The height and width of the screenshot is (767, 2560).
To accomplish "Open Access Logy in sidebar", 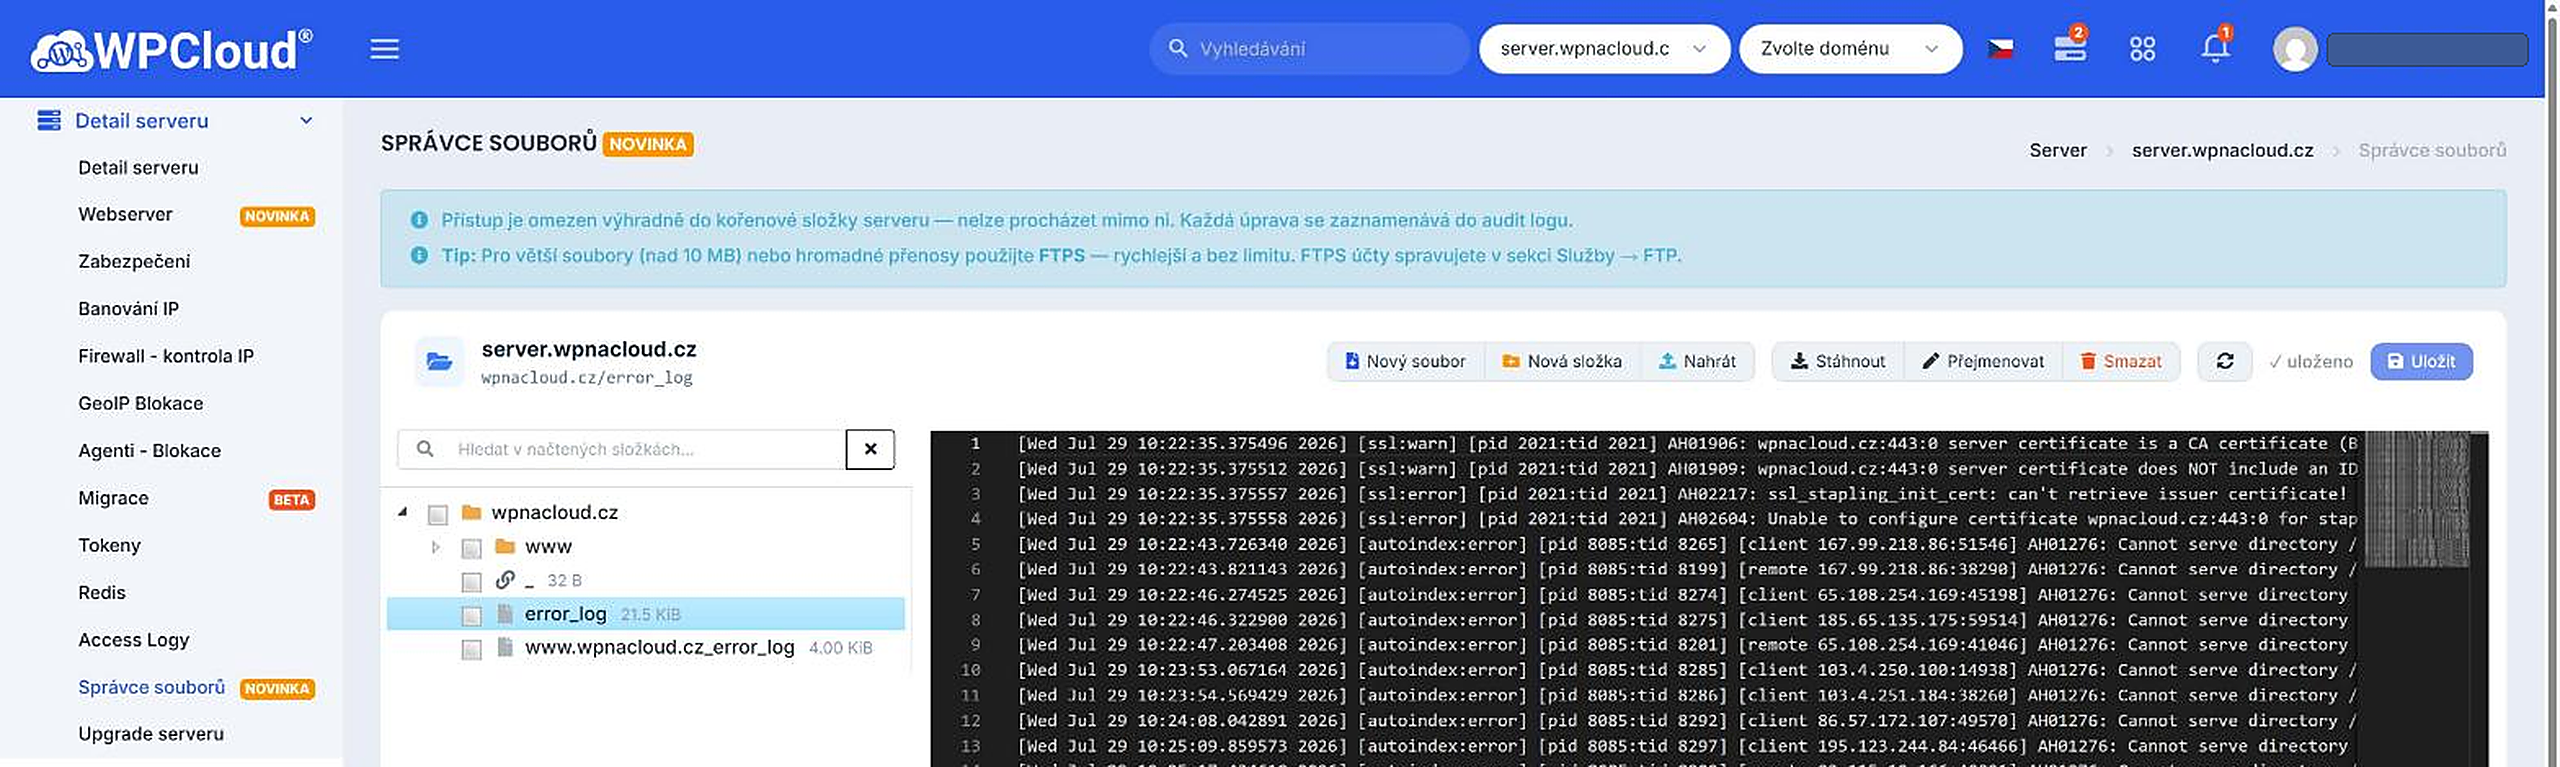I will [133, 639].
